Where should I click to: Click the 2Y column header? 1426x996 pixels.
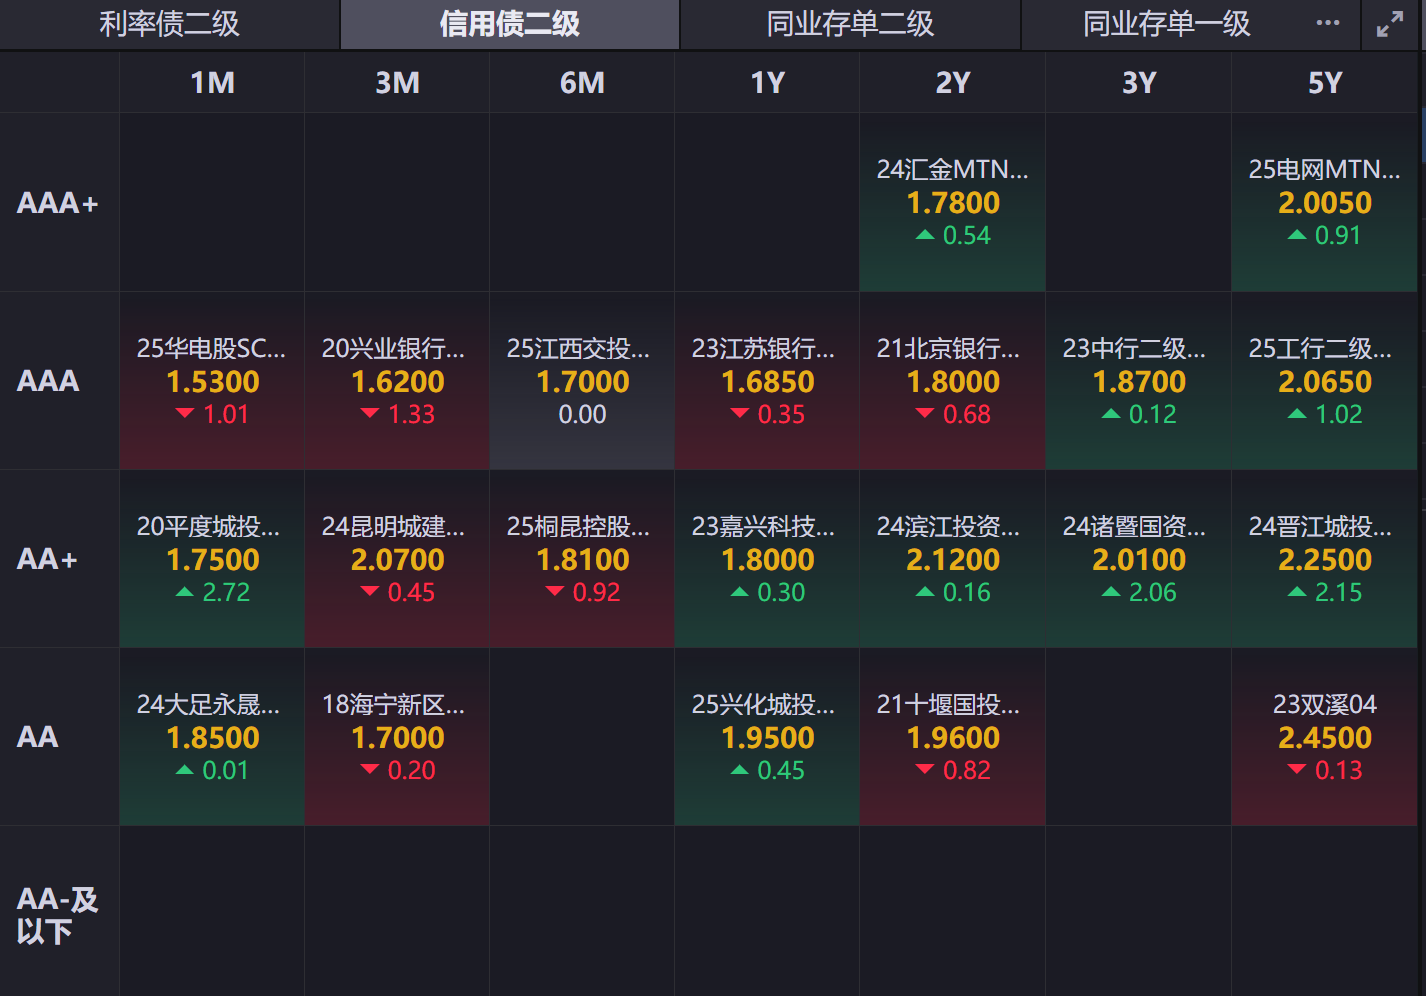point(953,82)
